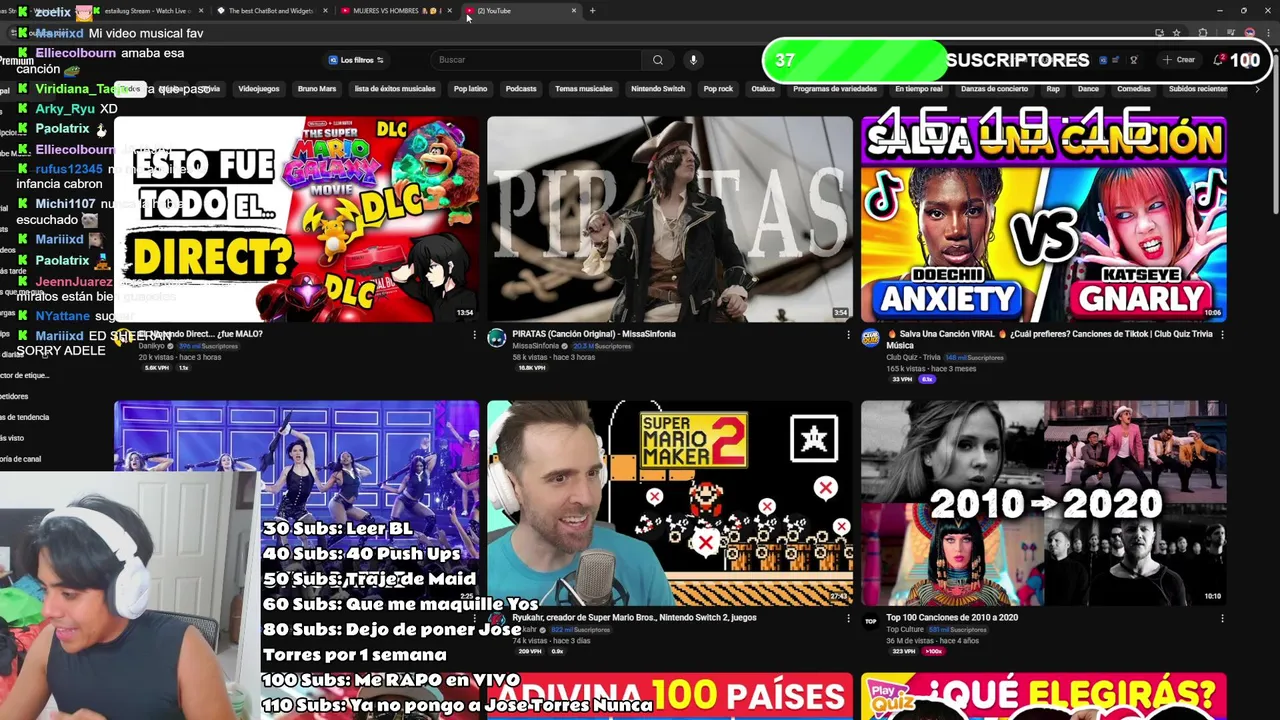Click the Crear button
Screen dimensions: 1280x720
[x=1179, y=60]
